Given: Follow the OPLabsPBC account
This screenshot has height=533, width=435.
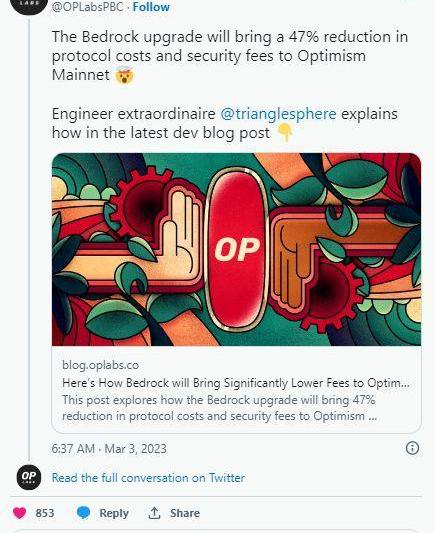Looking at the screenshot, I should point(151,7).
